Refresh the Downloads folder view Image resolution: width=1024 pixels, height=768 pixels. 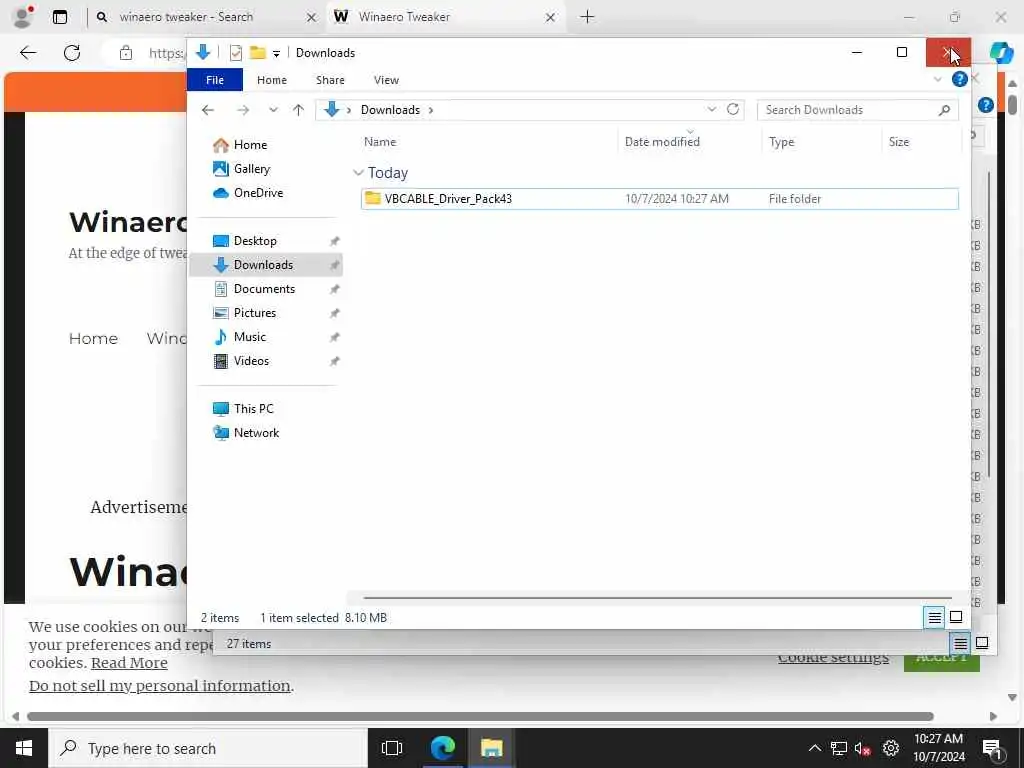pos(733,109)
